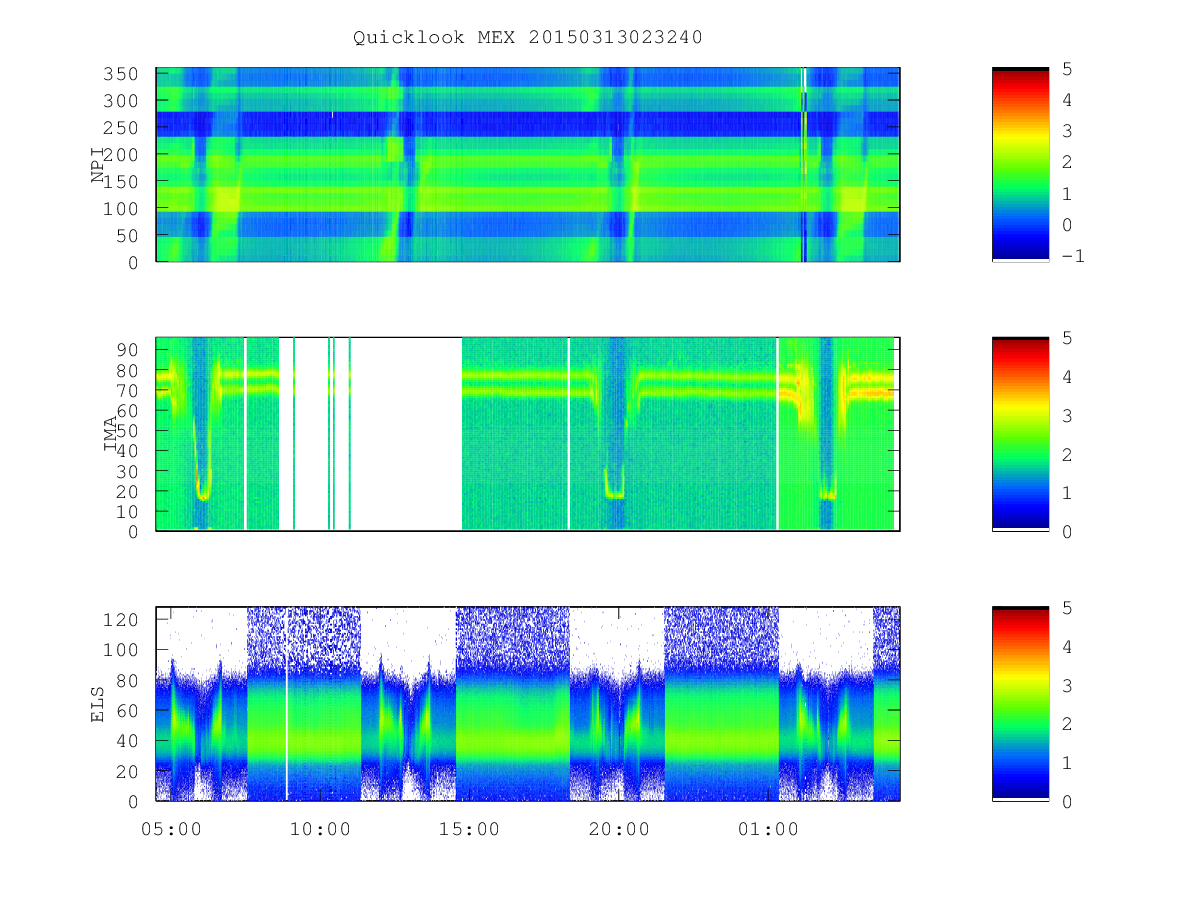Click the IMA color scale bar
This screenshot has height=900, width=1200.
click(1020, 434)
